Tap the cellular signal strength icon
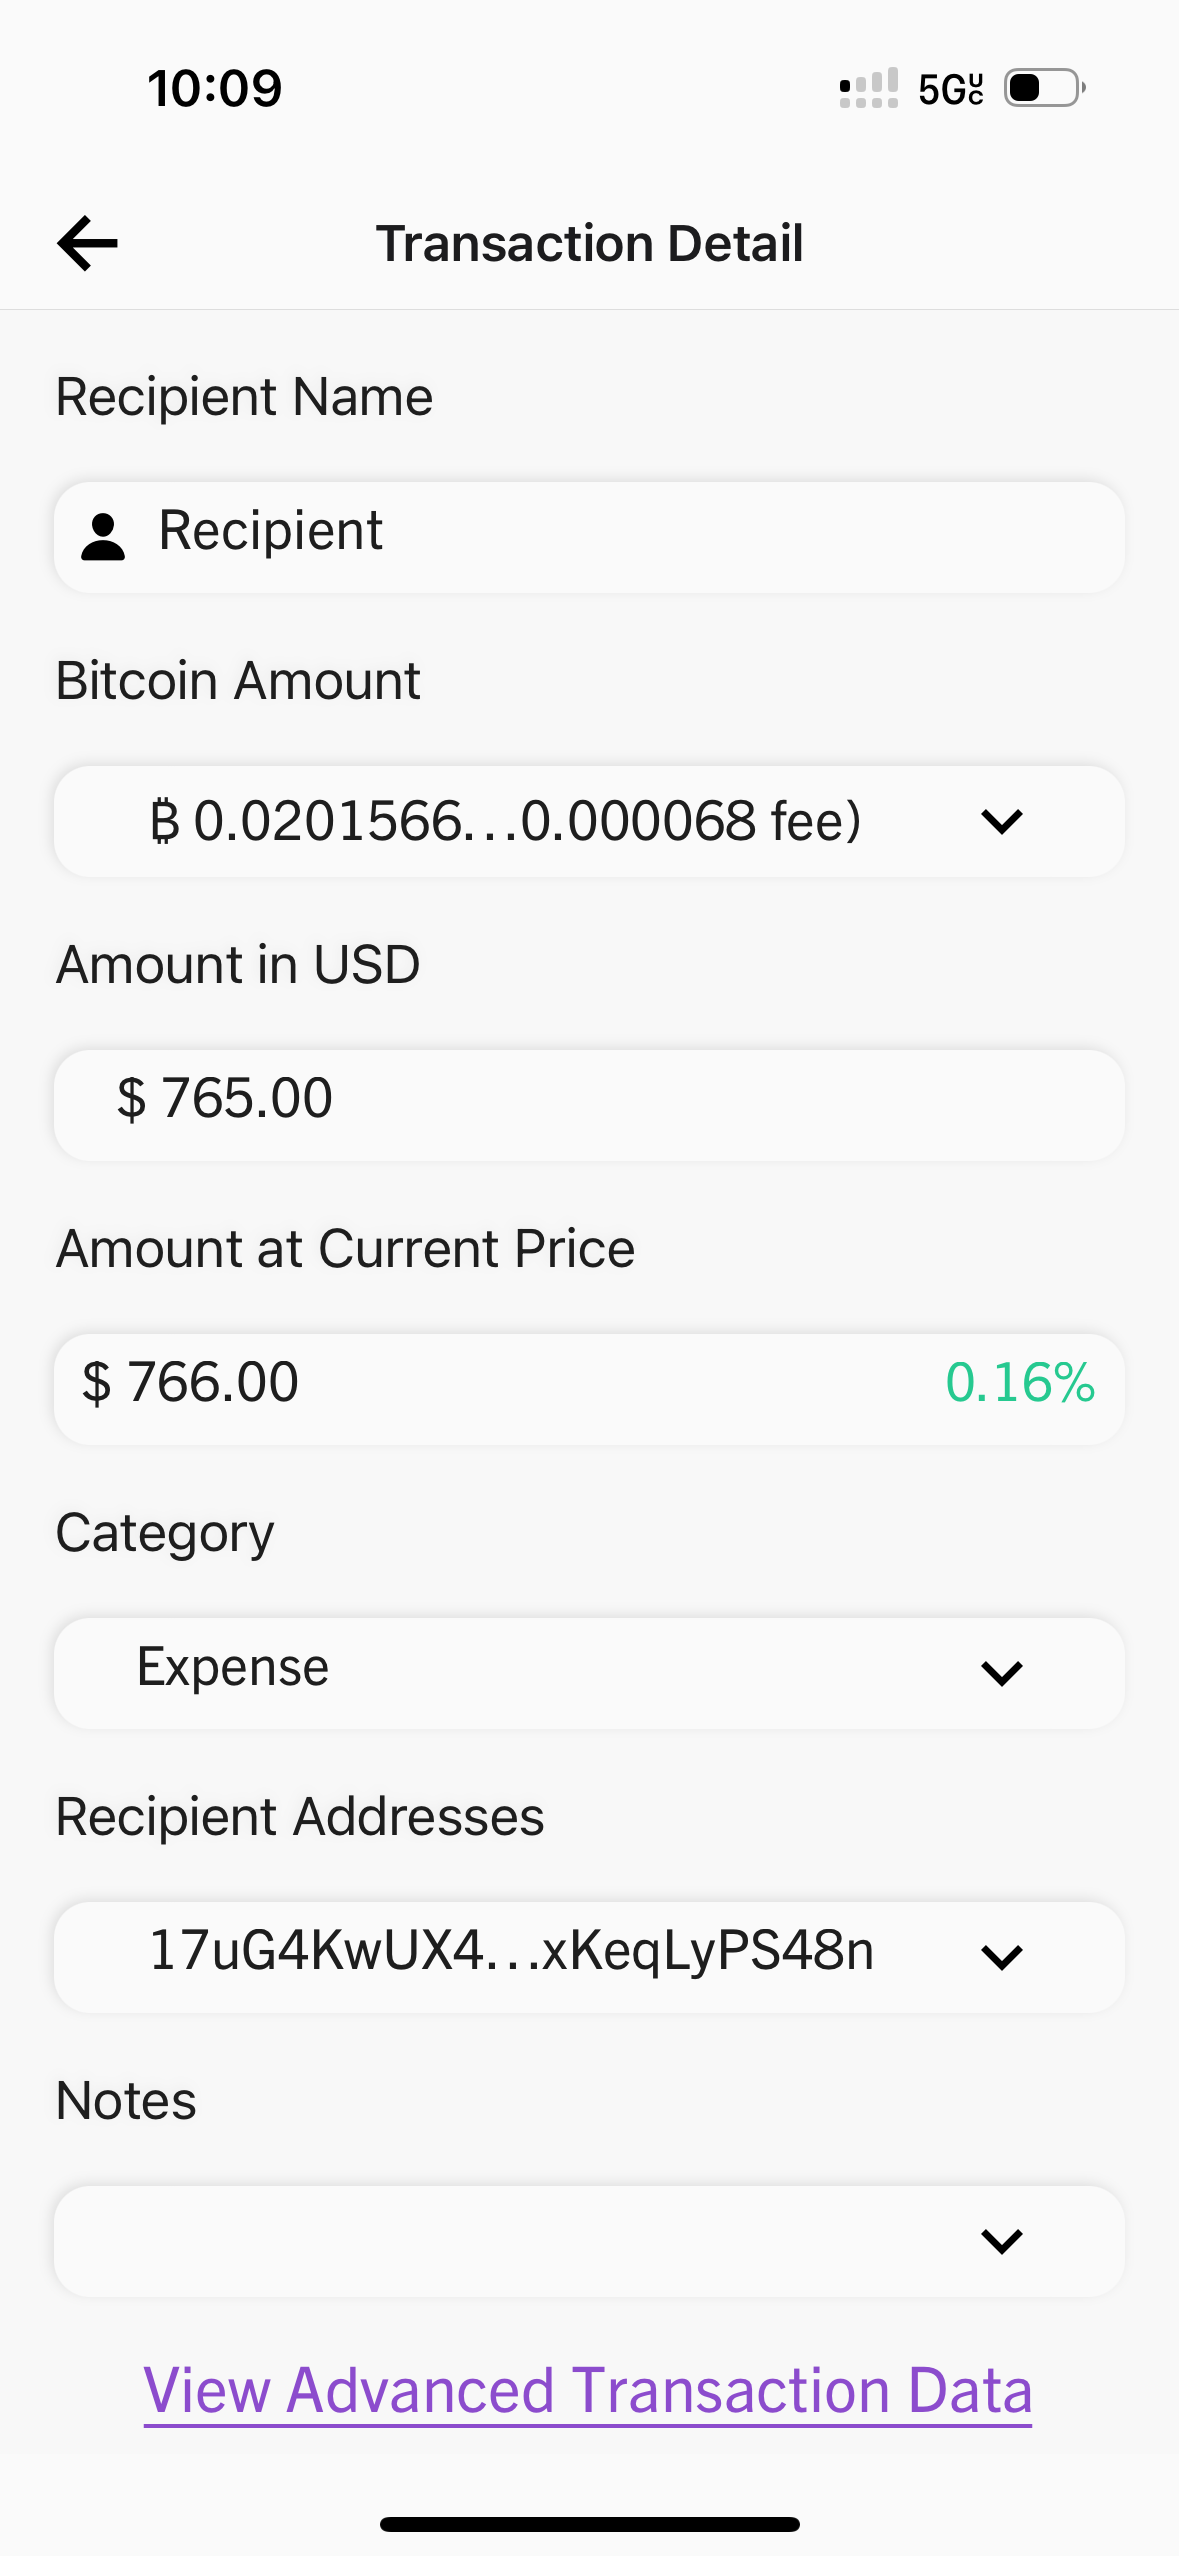The width and height of the screenshot is (1179, 2556). [868, 88]
